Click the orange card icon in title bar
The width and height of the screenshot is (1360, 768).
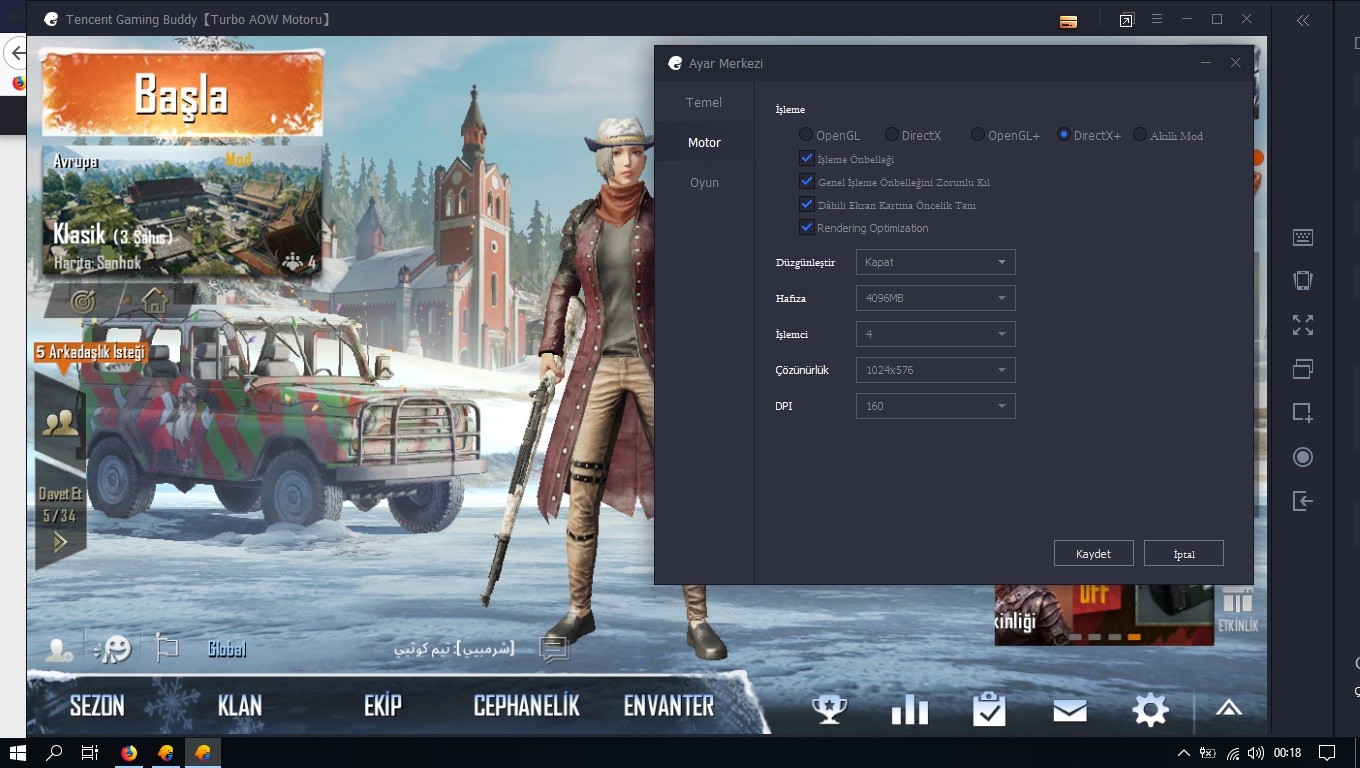tap(1068, 20)
